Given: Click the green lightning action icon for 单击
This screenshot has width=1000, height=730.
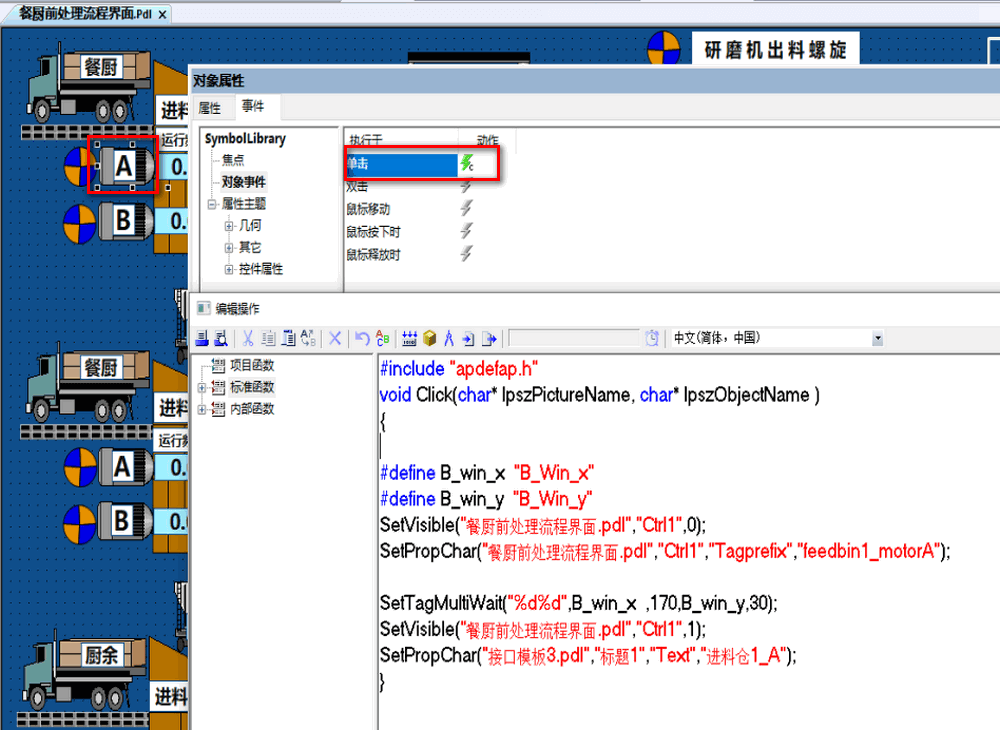Looking at the screenshot, I should pos(467,163).
